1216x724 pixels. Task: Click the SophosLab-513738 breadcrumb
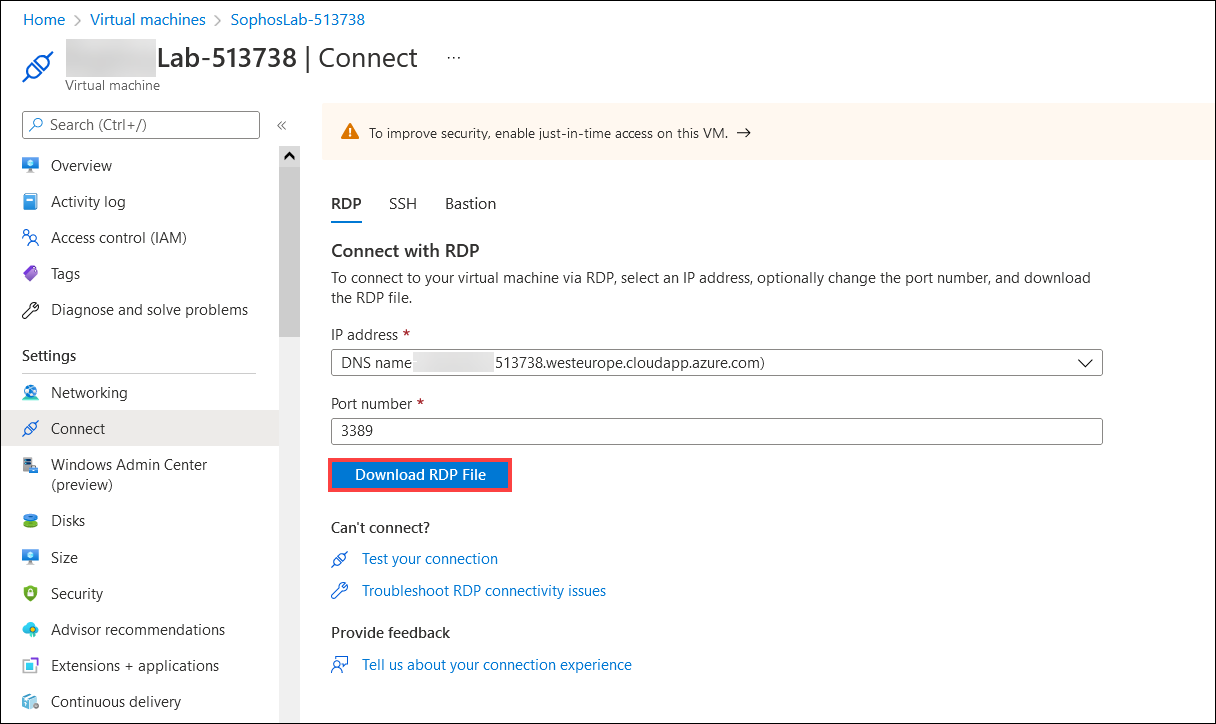click(x=298, y=19)
